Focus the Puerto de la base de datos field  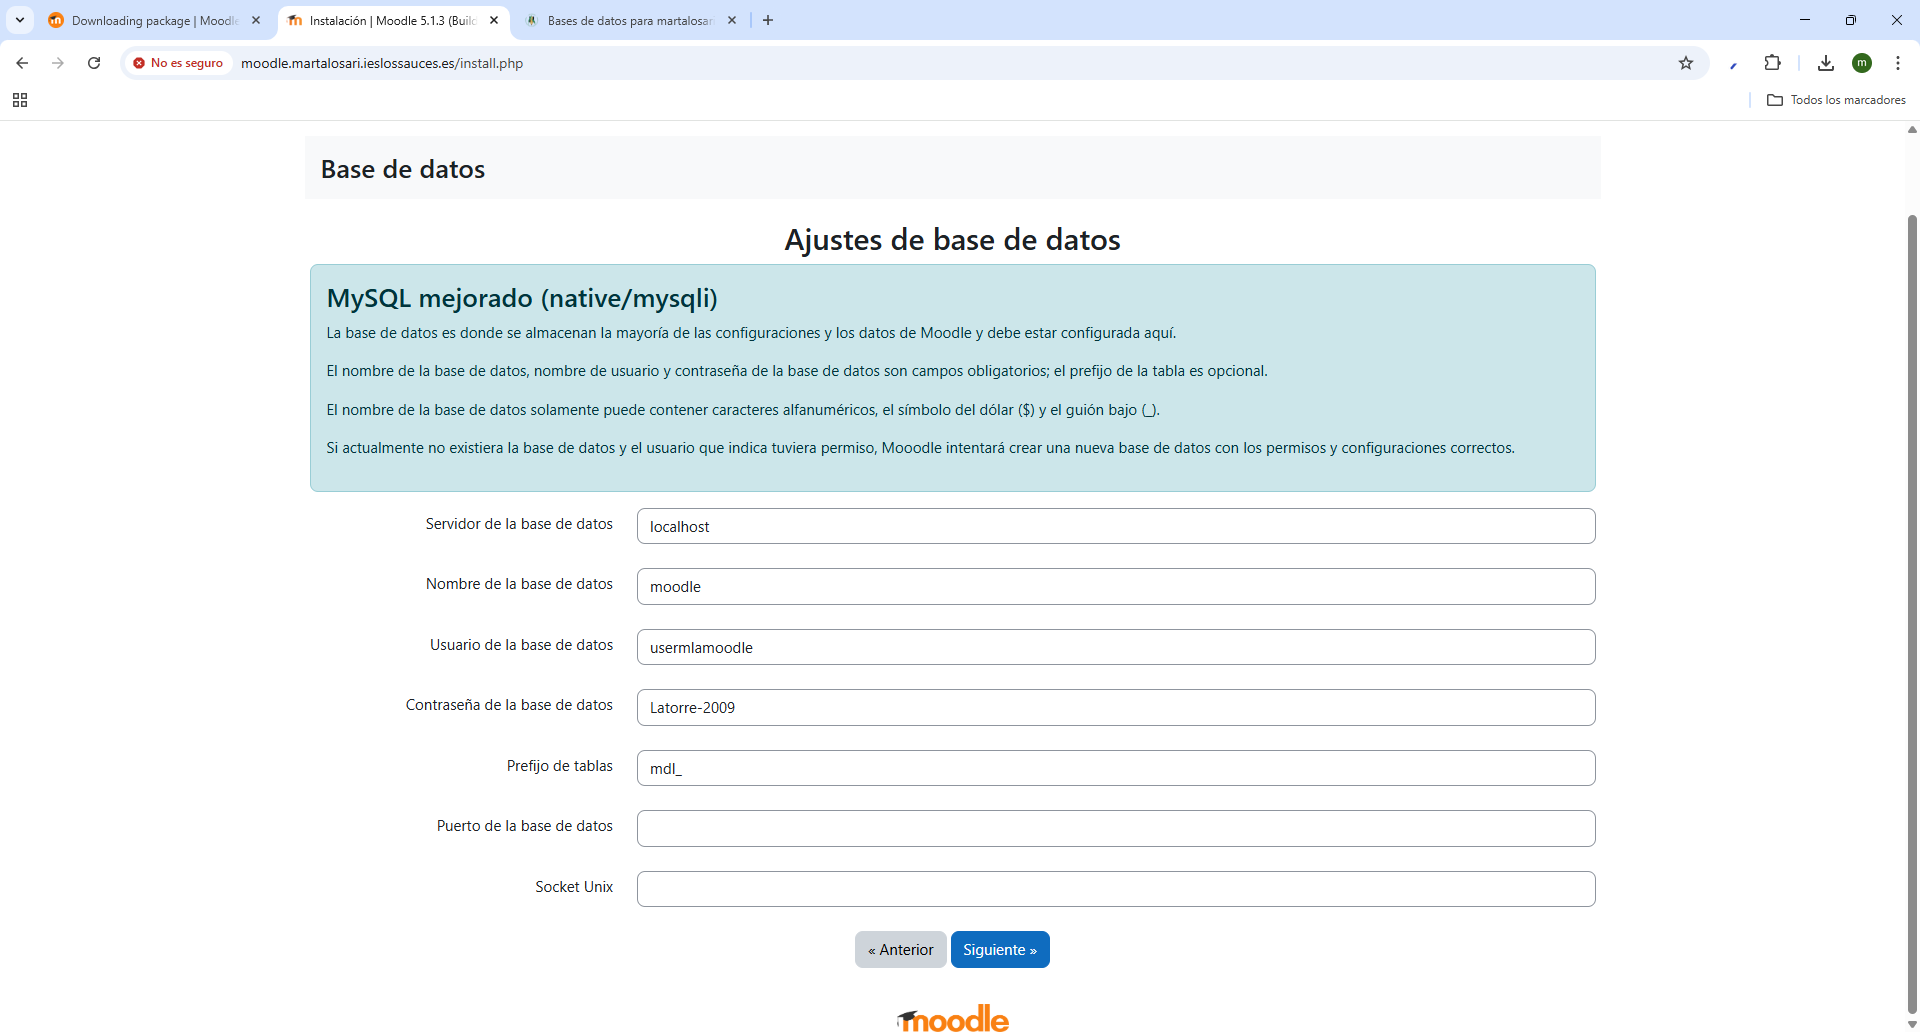pos(1116,829)
